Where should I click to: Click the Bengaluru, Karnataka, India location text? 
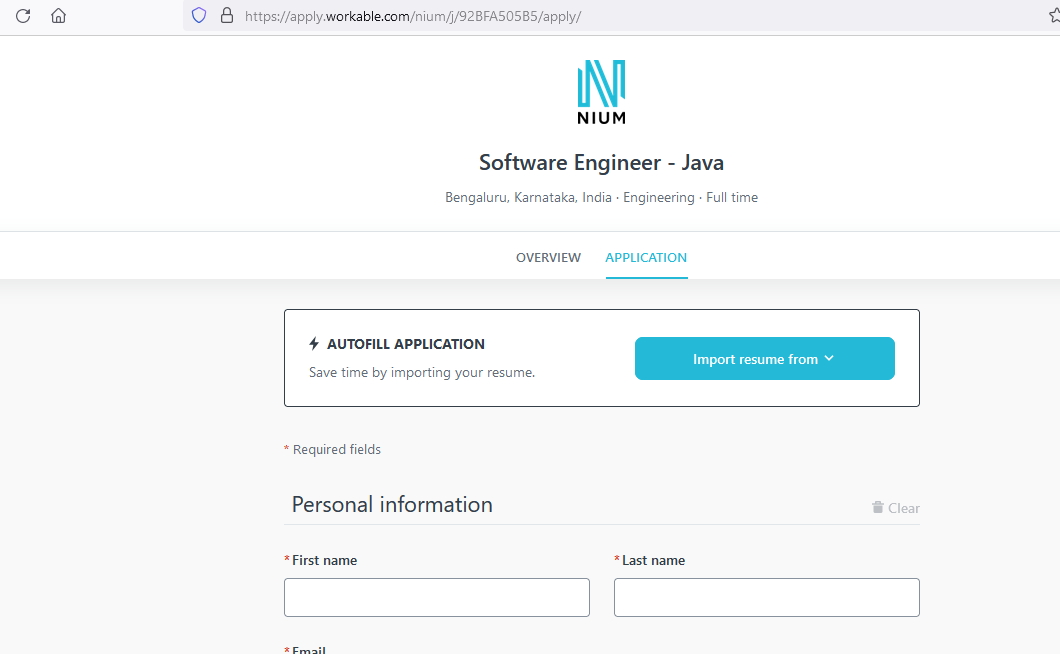[528, 198]
